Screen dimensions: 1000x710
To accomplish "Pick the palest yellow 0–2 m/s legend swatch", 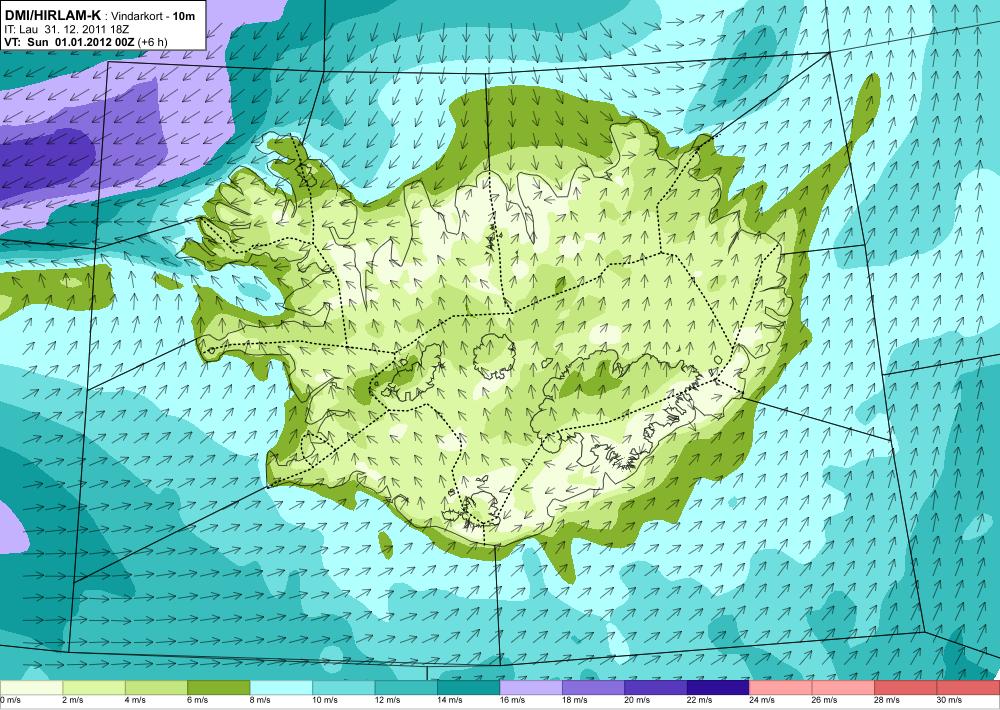I will [31, 688].
